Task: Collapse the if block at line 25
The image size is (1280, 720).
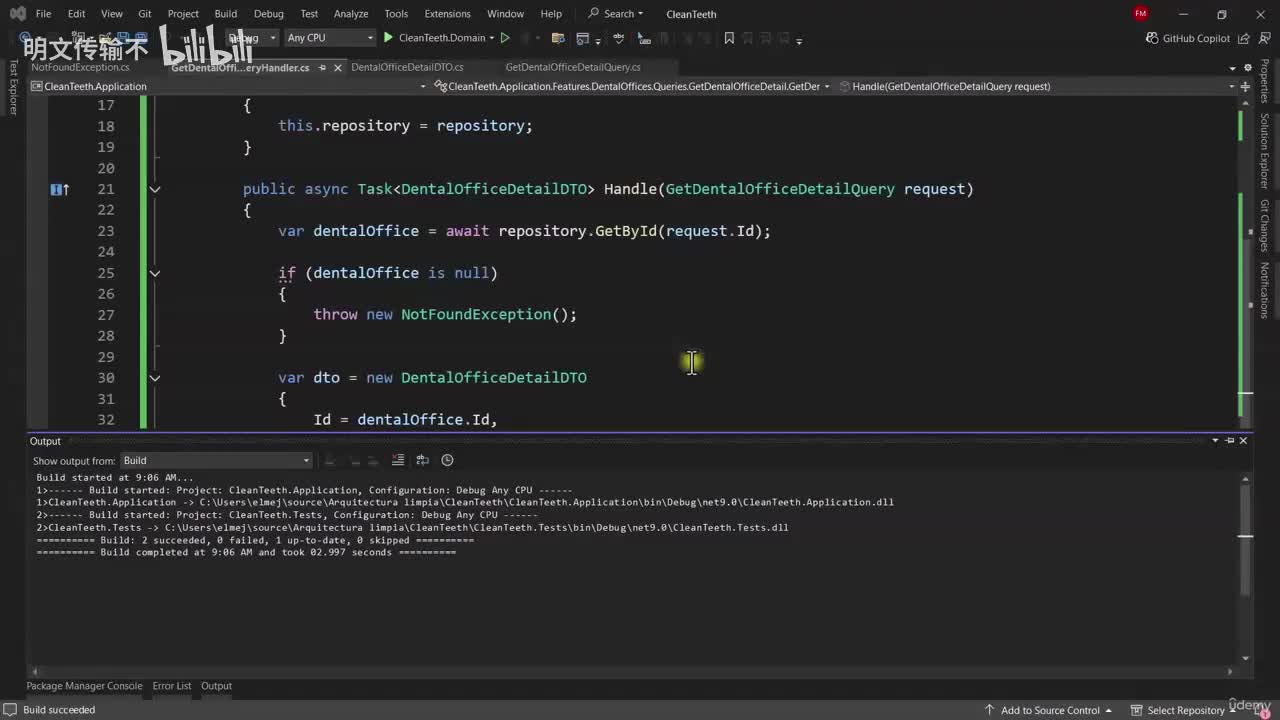Action: click(x=155, y=273)
